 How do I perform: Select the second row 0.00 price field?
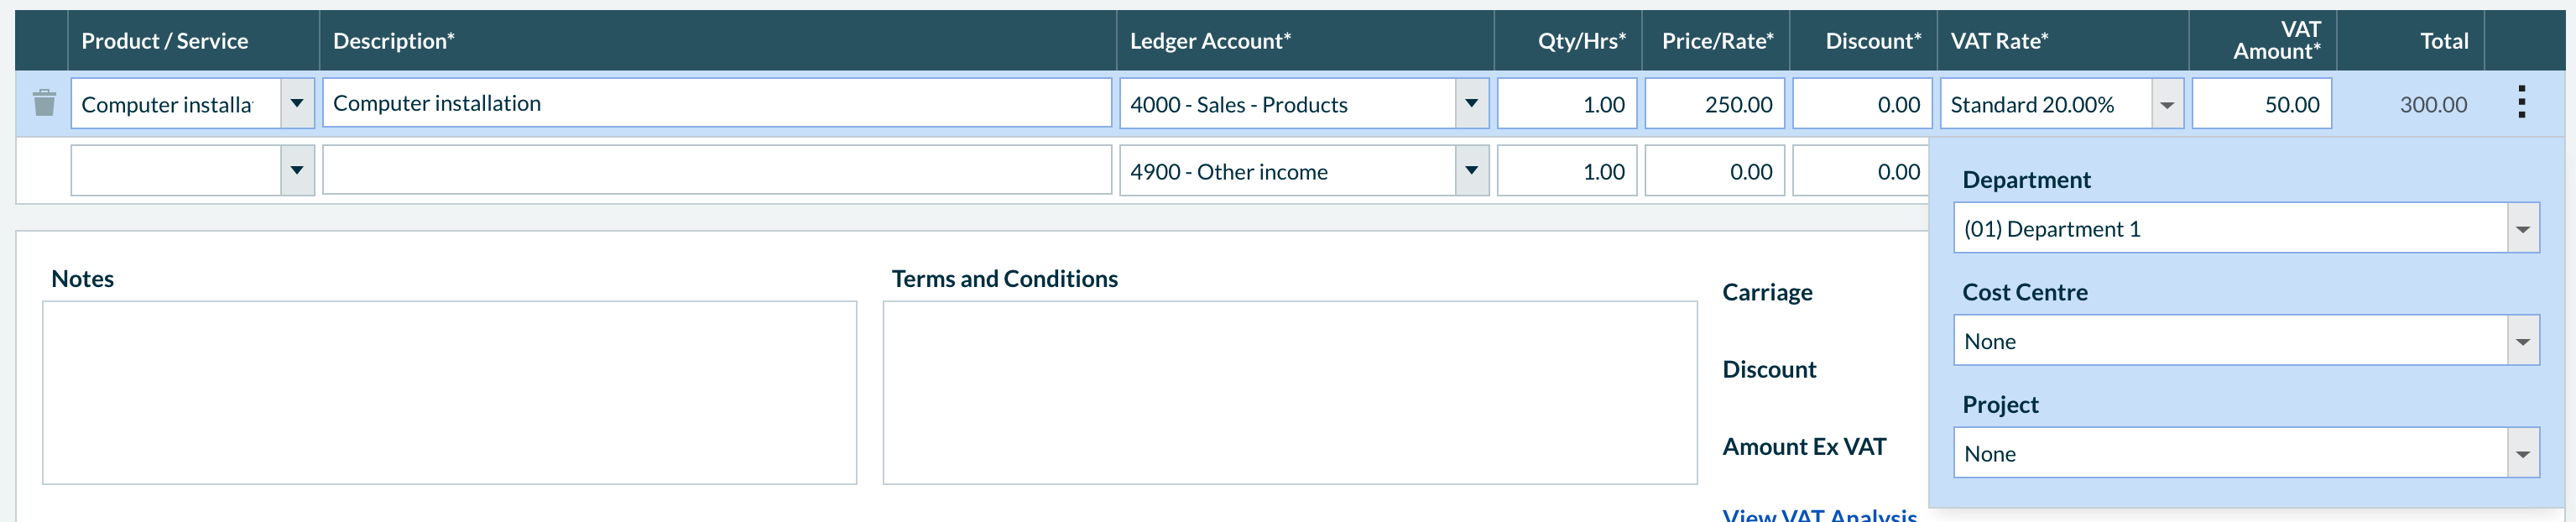click(1714, 171)
